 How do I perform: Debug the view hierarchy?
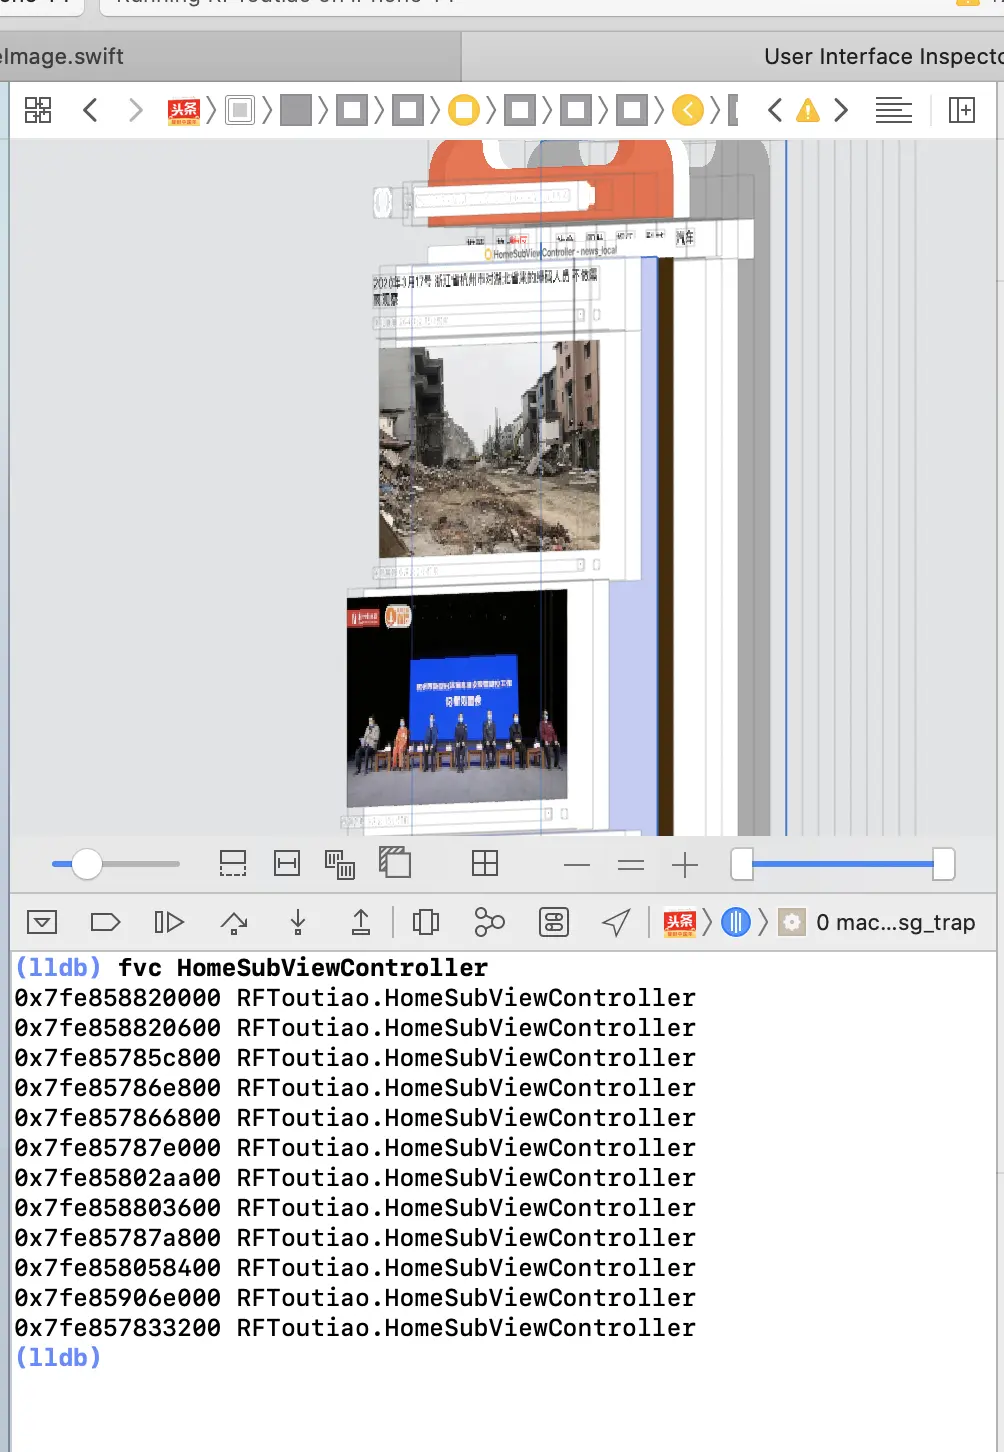click(x=426, y=922)
